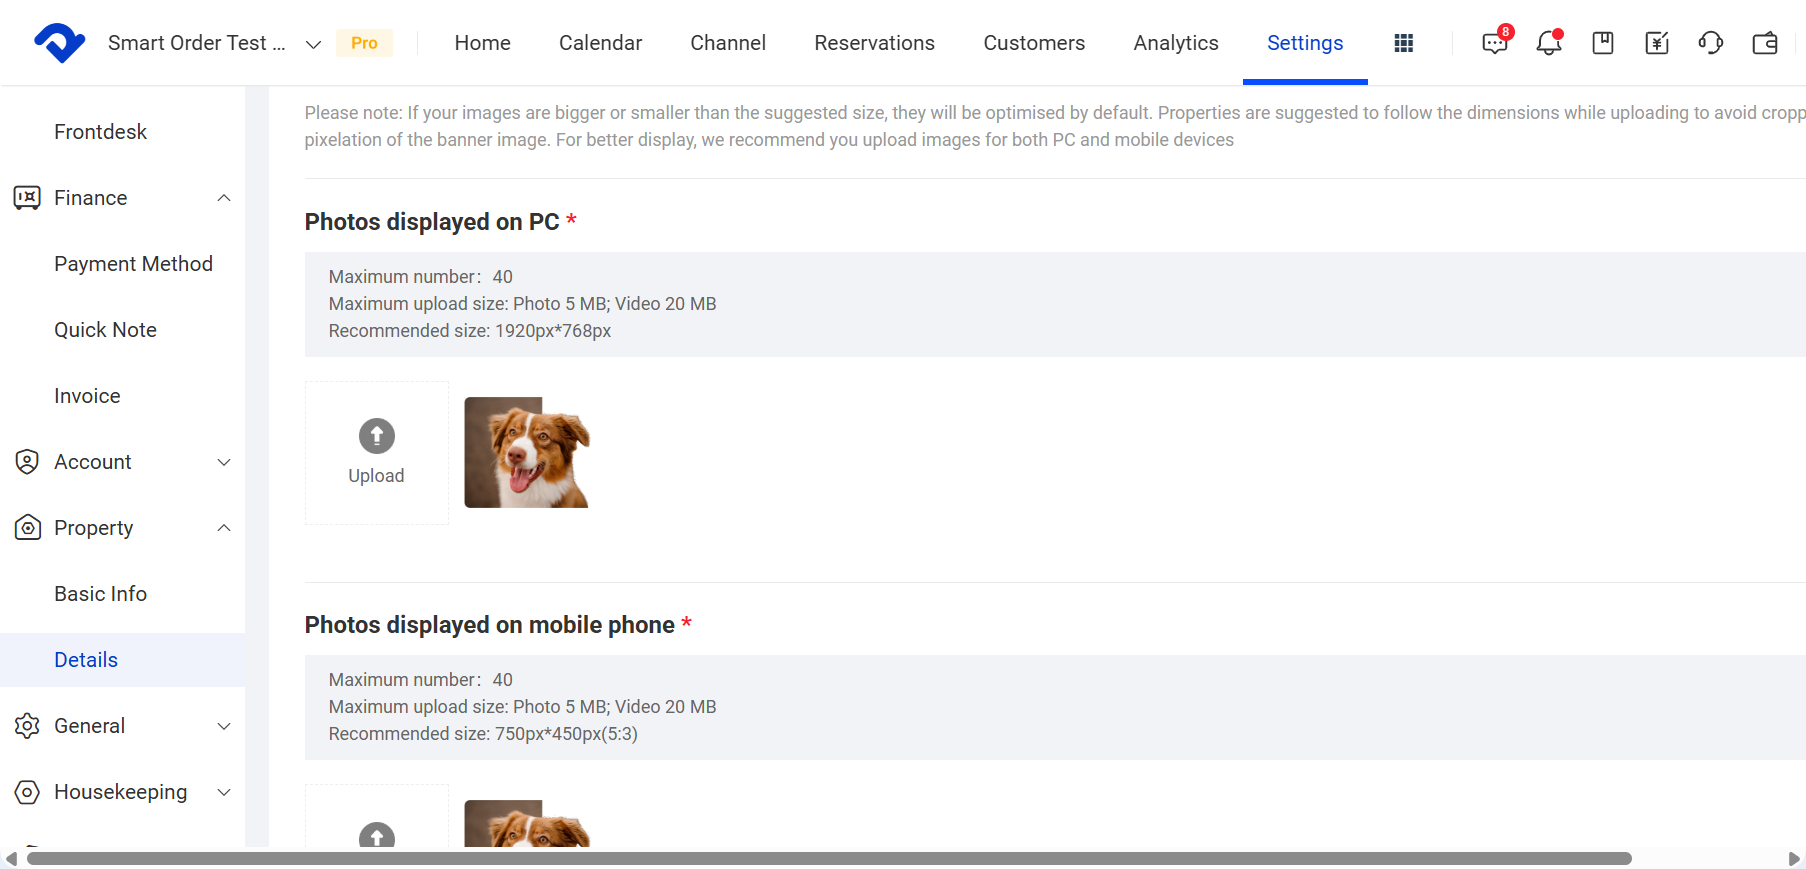
Task: Expand the Account section chevron
Action: (x=224, y=462)
